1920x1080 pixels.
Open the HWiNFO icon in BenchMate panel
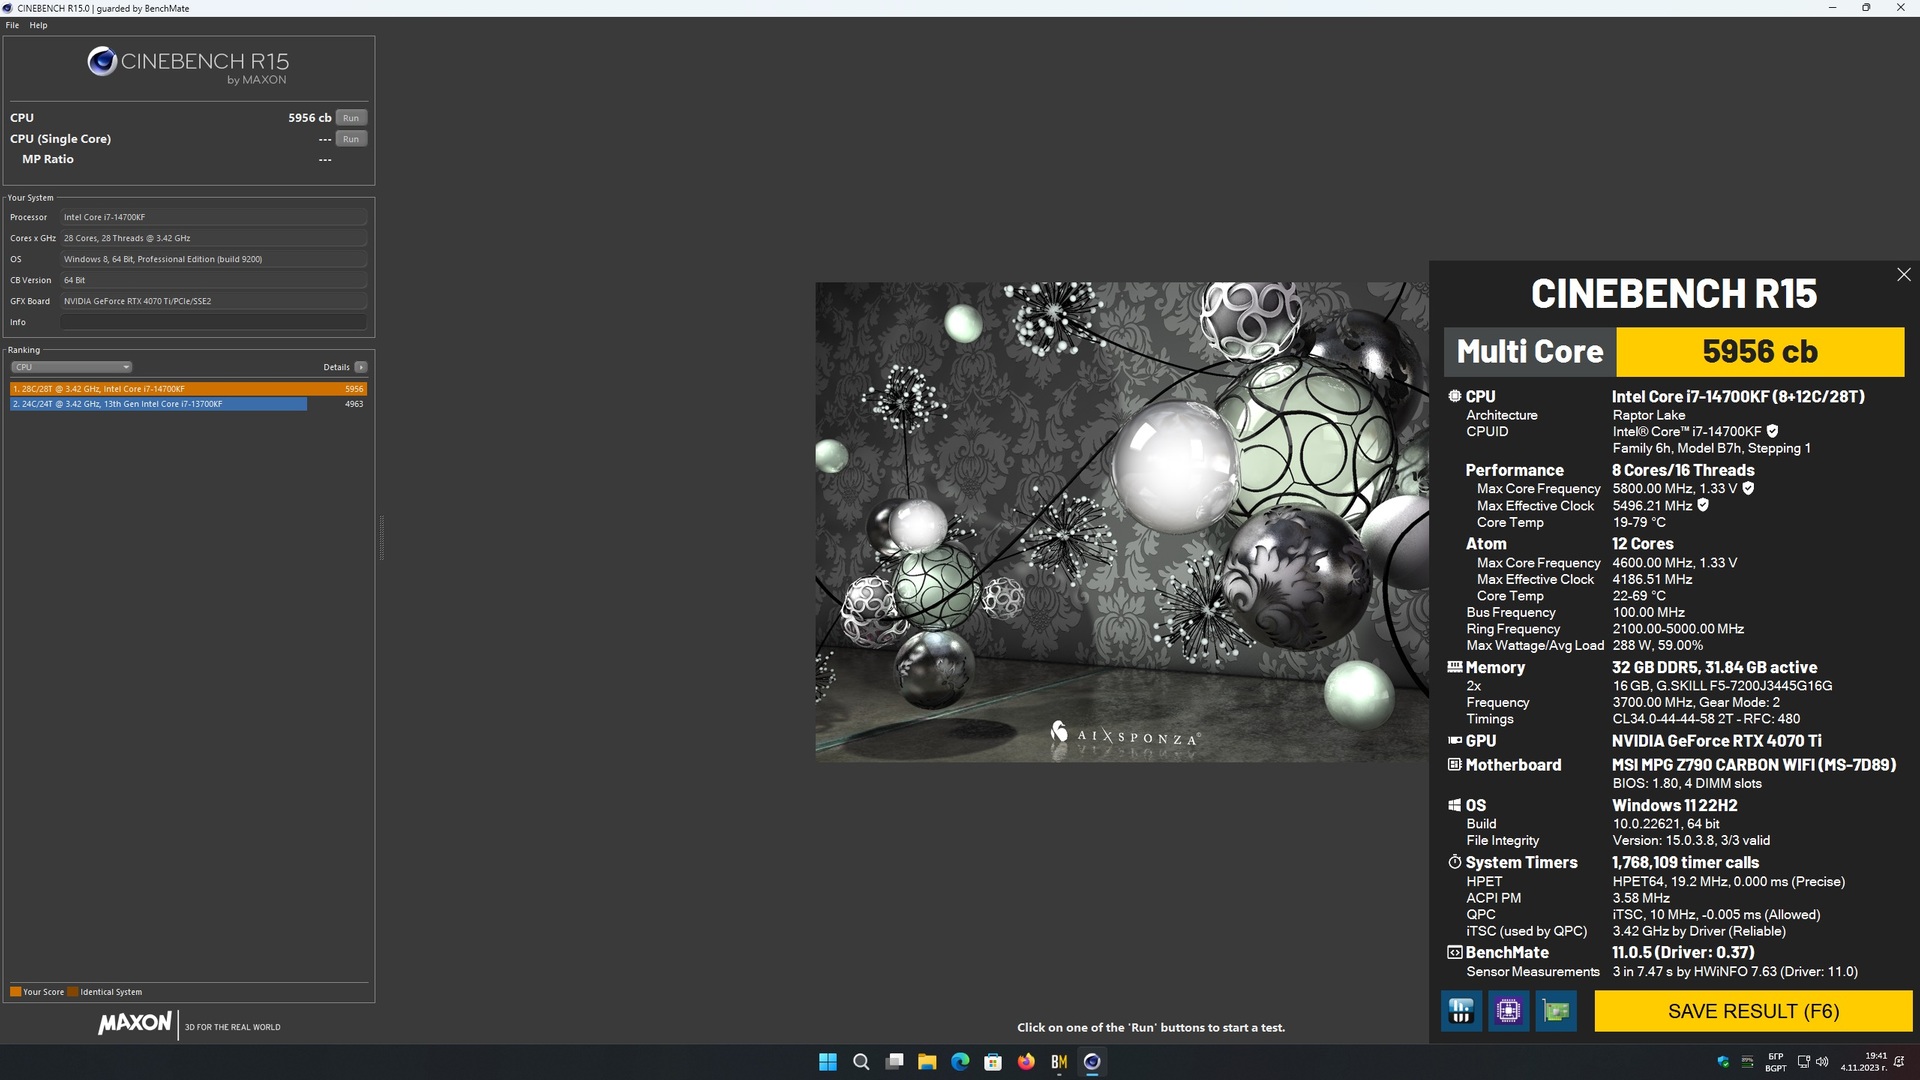point(1461,1011)
